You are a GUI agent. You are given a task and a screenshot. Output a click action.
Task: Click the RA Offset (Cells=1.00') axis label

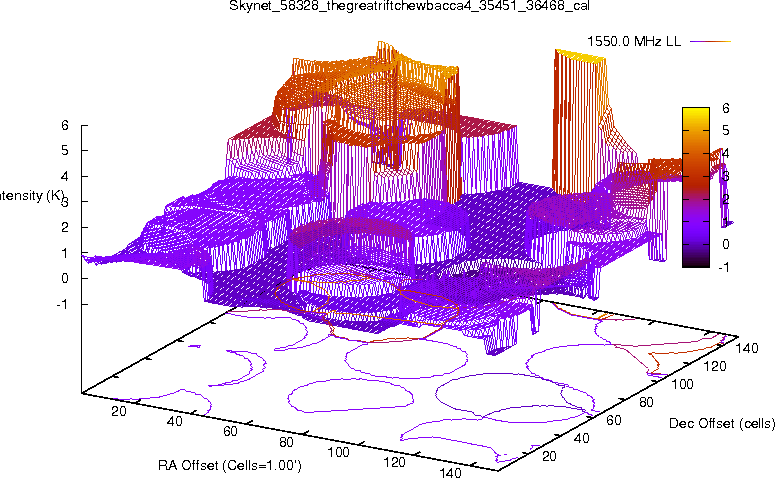(230, 465)
